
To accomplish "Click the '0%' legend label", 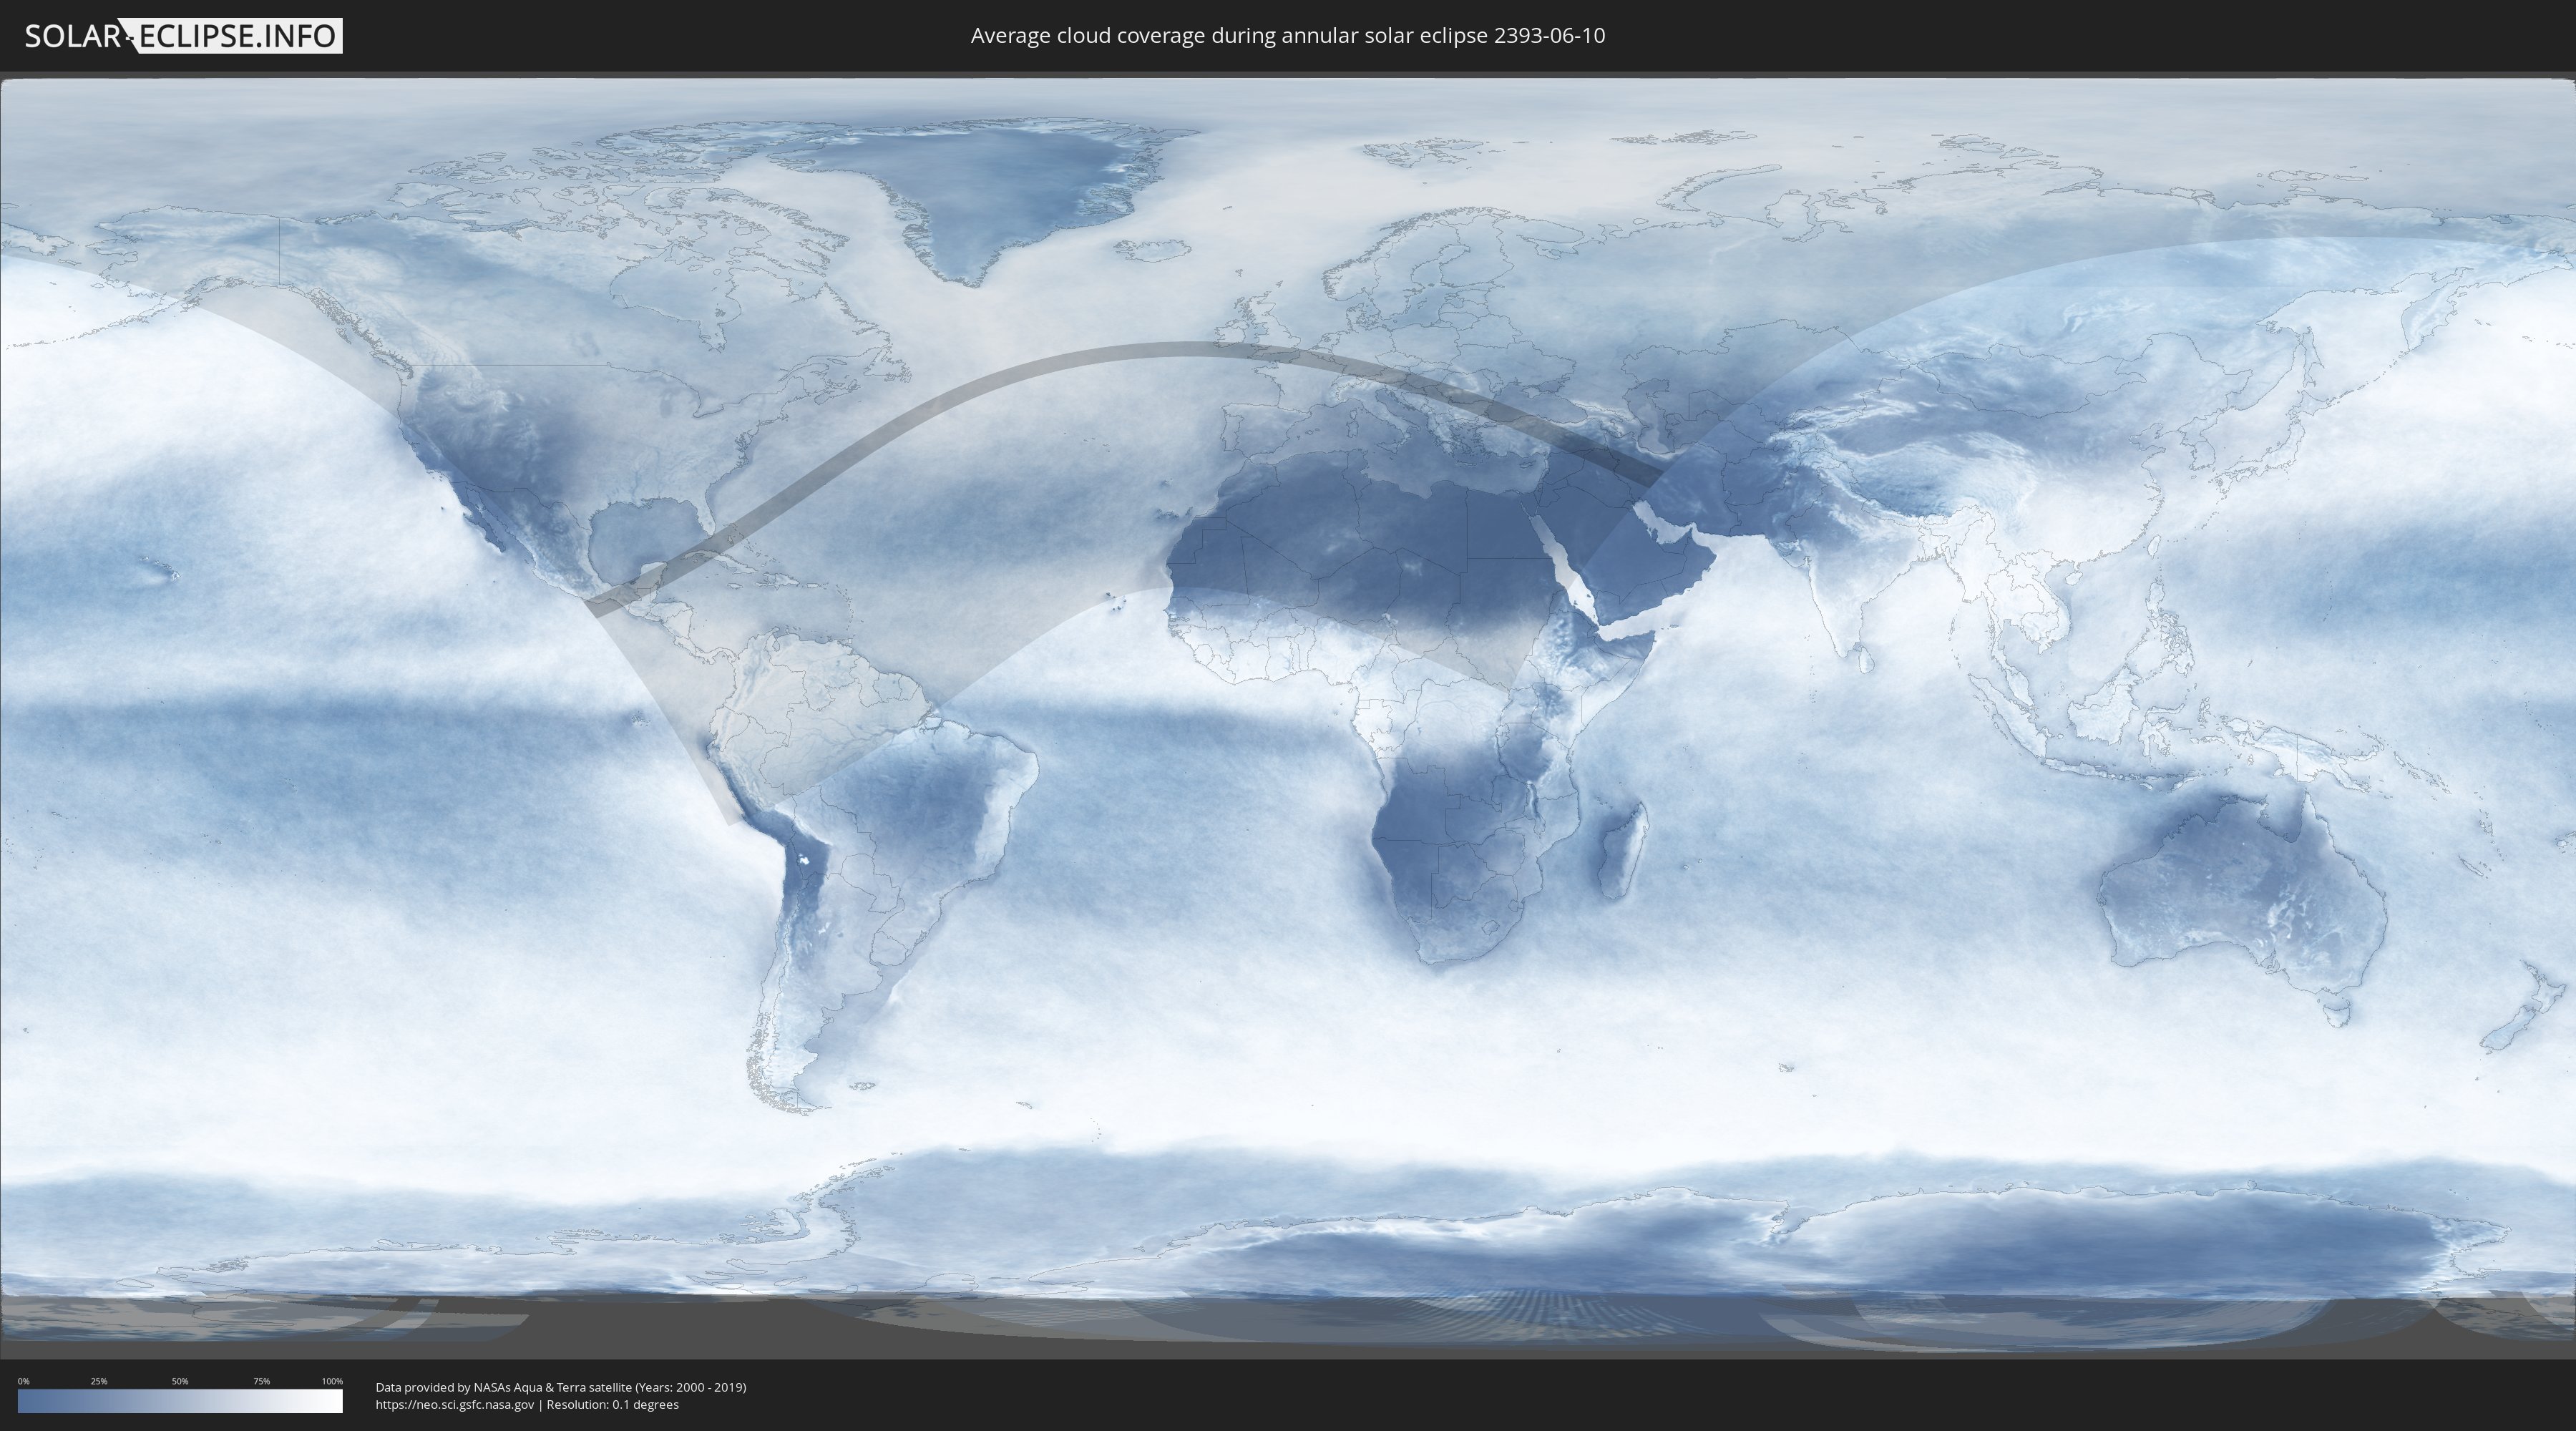I will point(23,1381).
